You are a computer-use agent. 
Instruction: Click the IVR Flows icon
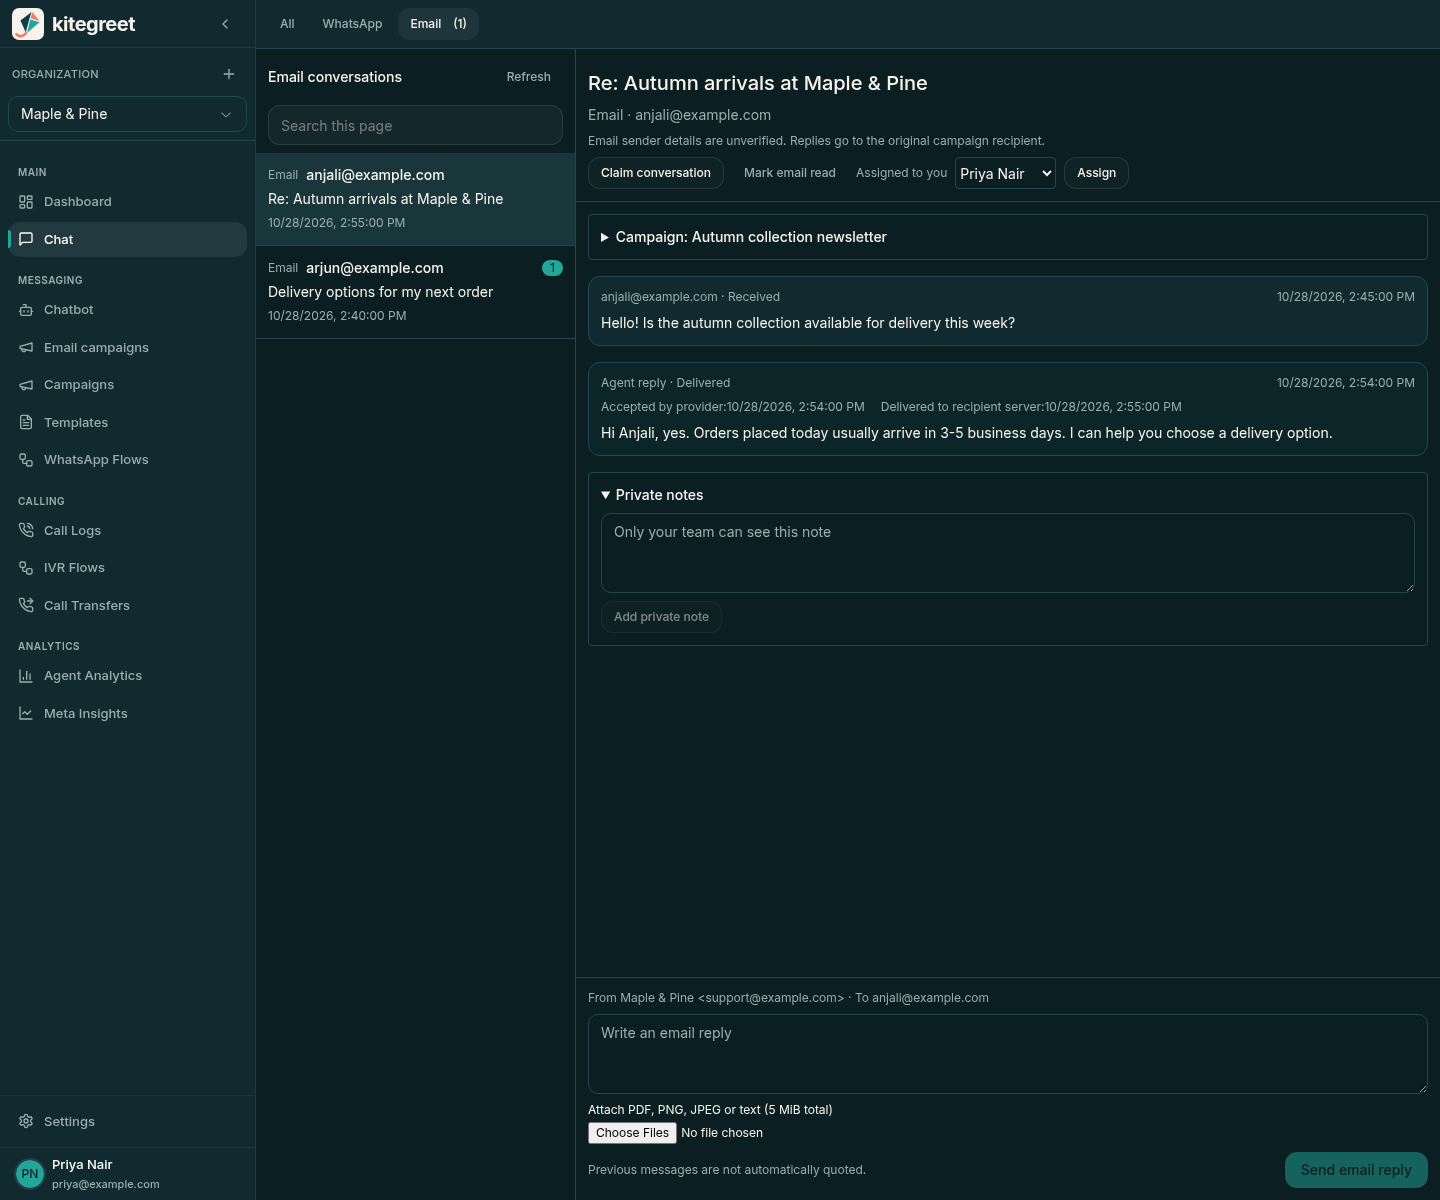[26, 568]
